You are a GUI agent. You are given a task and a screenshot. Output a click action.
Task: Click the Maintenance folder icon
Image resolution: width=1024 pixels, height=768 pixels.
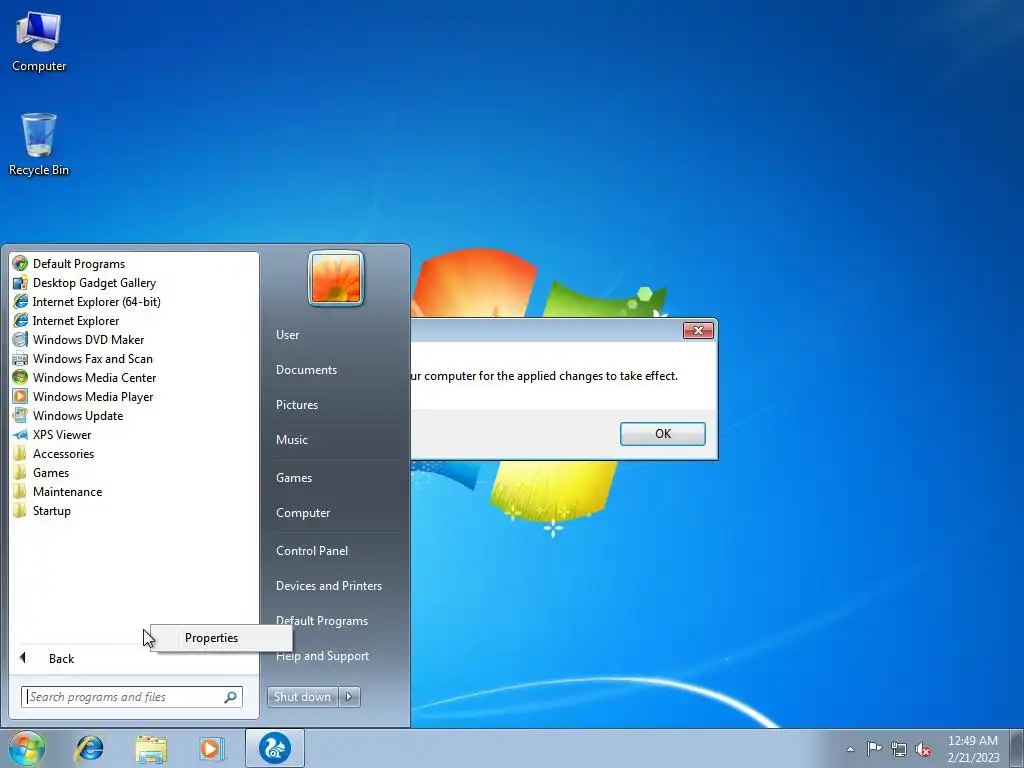coord(20,491)
